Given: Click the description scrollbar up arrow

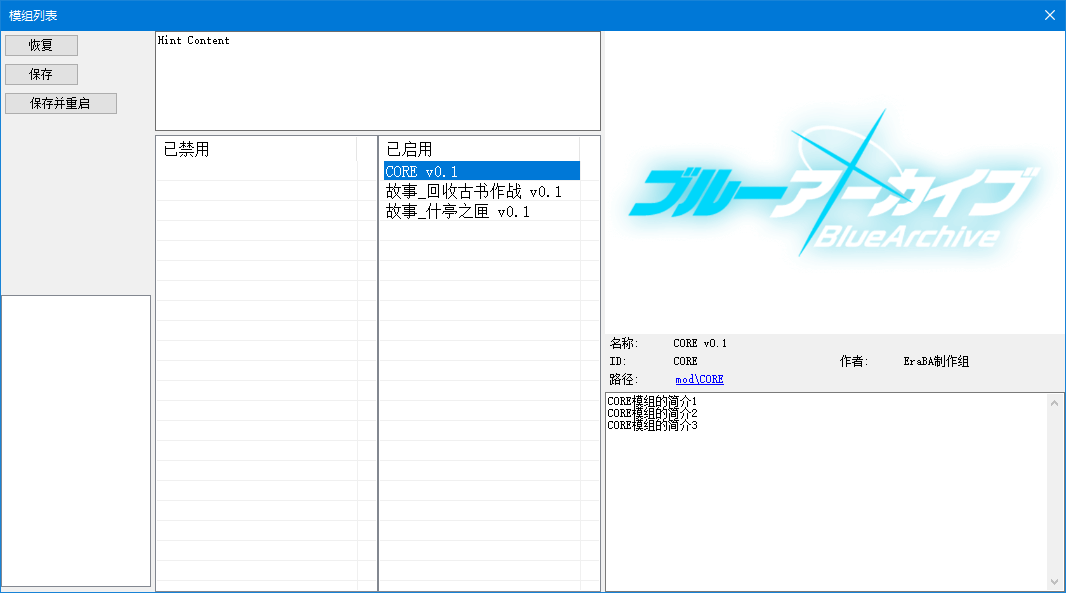Looking at the screenshot, I should pyautogui.click(x=1054, y=403).
